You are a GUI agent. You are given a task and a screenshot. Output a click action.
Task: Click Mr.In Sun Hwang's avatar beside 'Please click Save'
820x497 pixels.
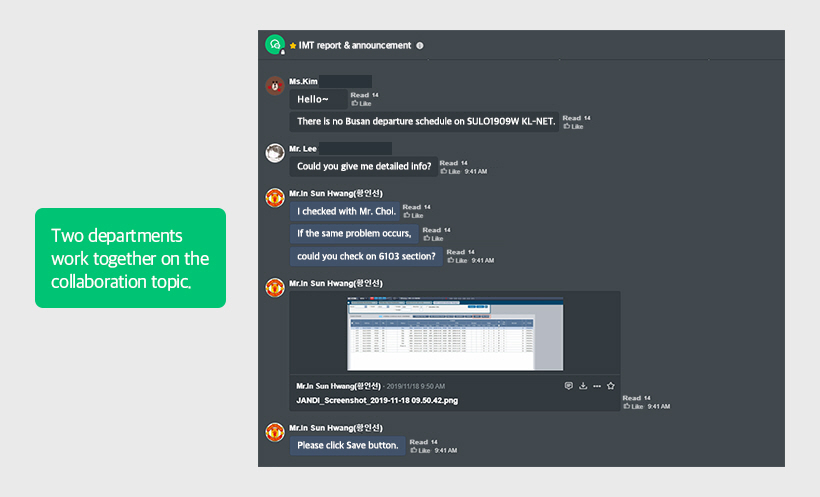(x=275, y=432)
